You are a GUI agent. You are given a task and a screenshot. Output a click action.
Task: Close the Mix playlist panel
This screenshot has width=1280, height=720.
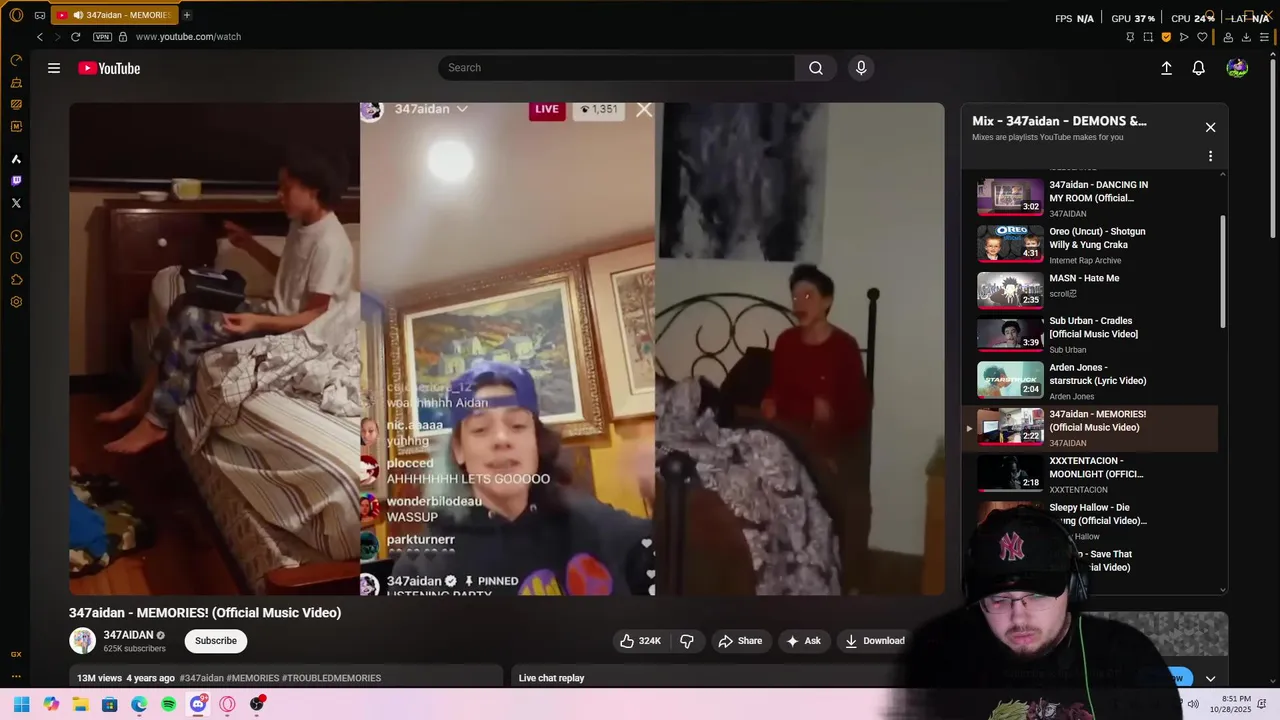click(x=1210, y=127)
